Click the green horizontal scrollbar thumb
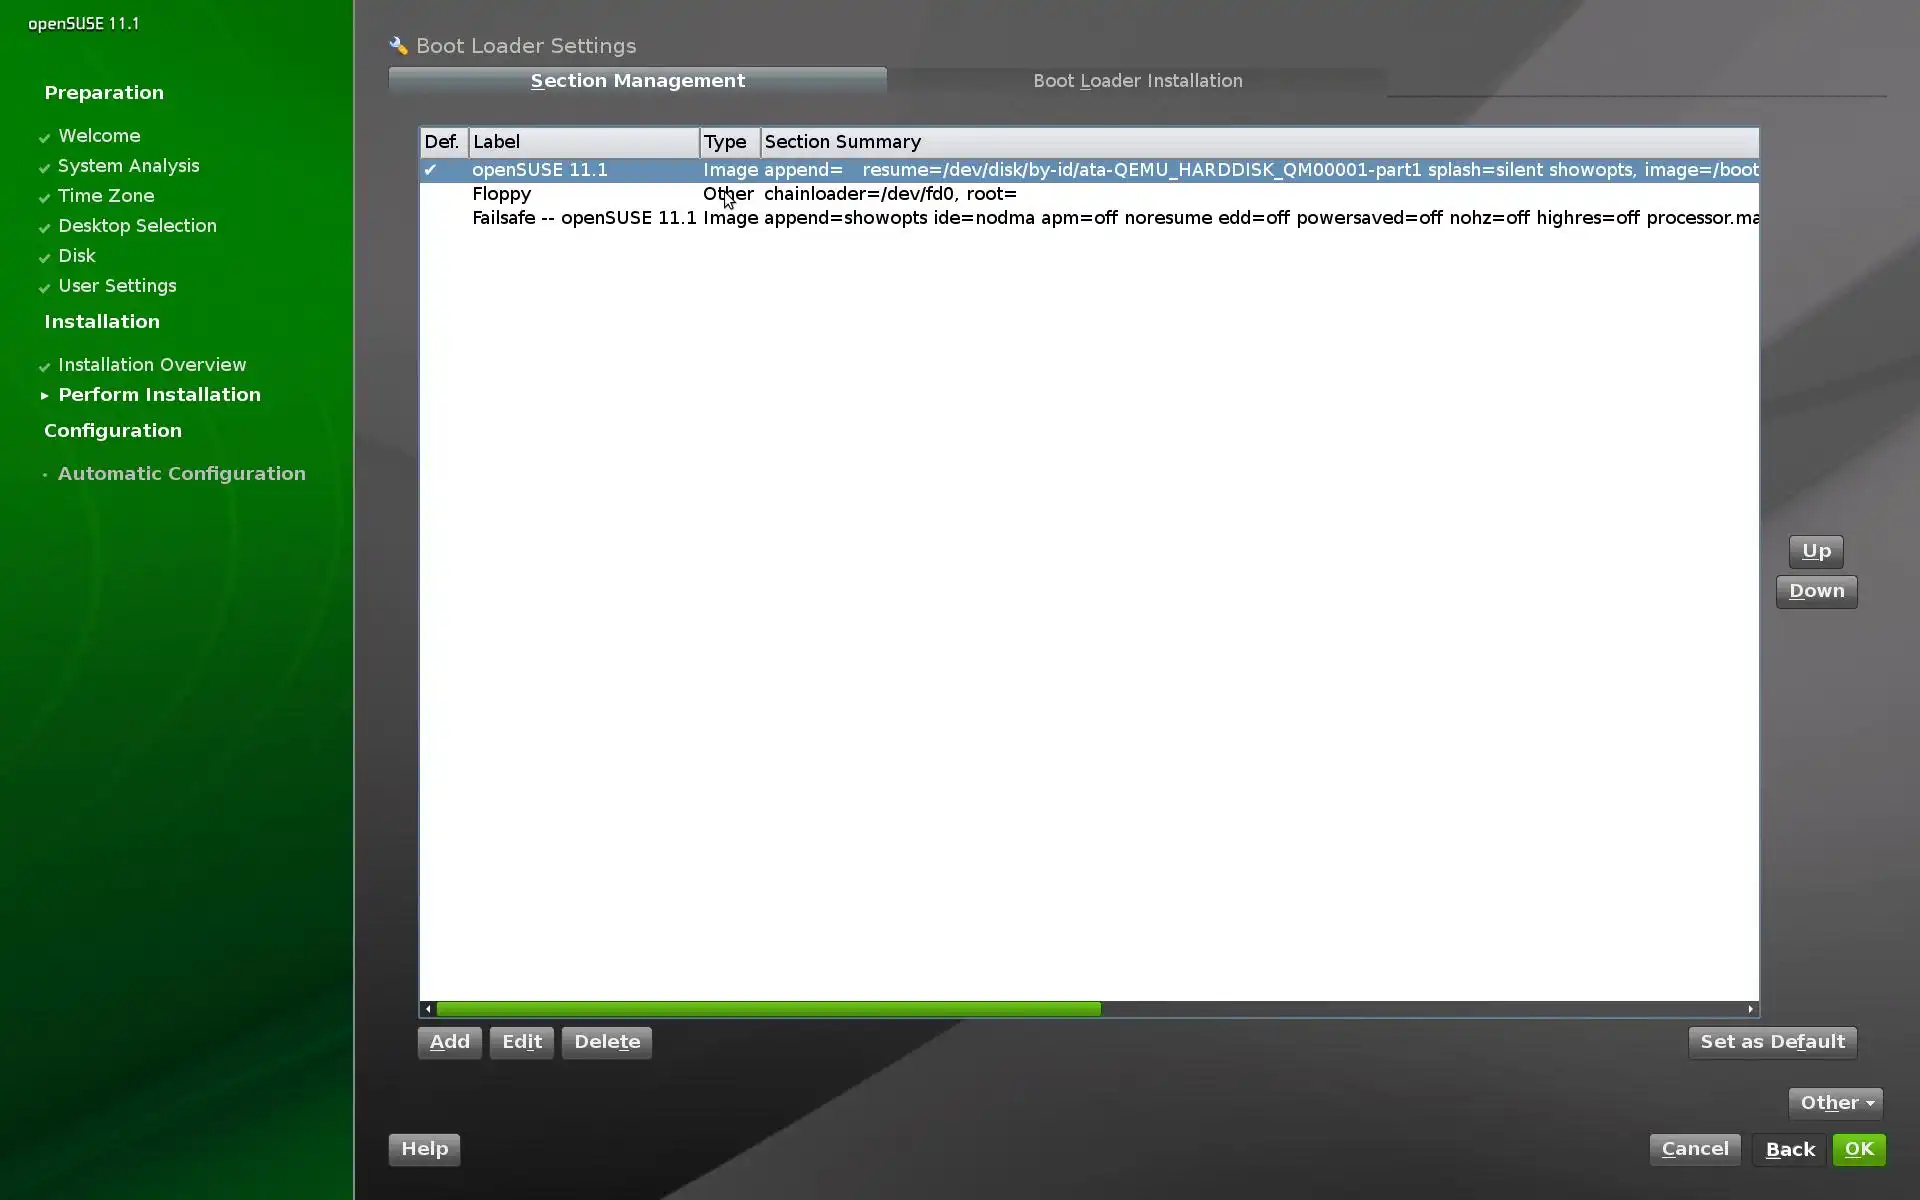Viewport: 1920px width, 1200px height. click(768, 1009)
